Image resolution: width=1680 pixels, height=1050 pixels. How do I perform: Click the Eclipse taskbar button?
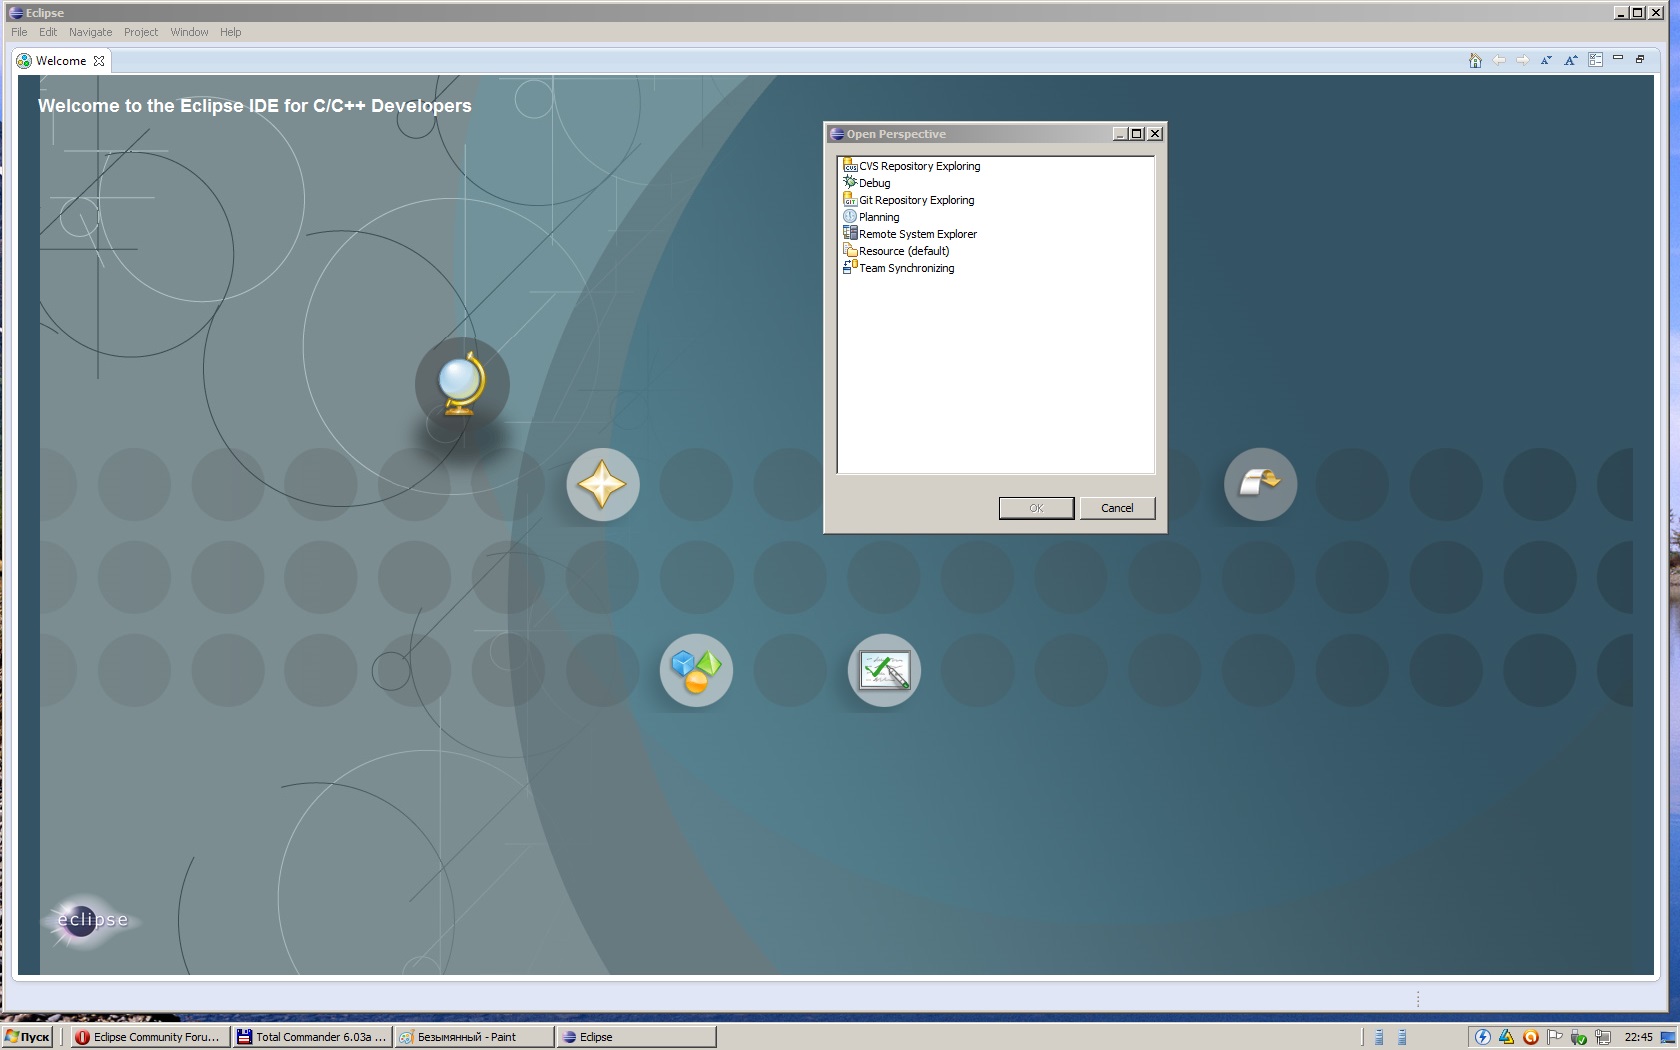pyautogui.click(x=636, y=1037)
